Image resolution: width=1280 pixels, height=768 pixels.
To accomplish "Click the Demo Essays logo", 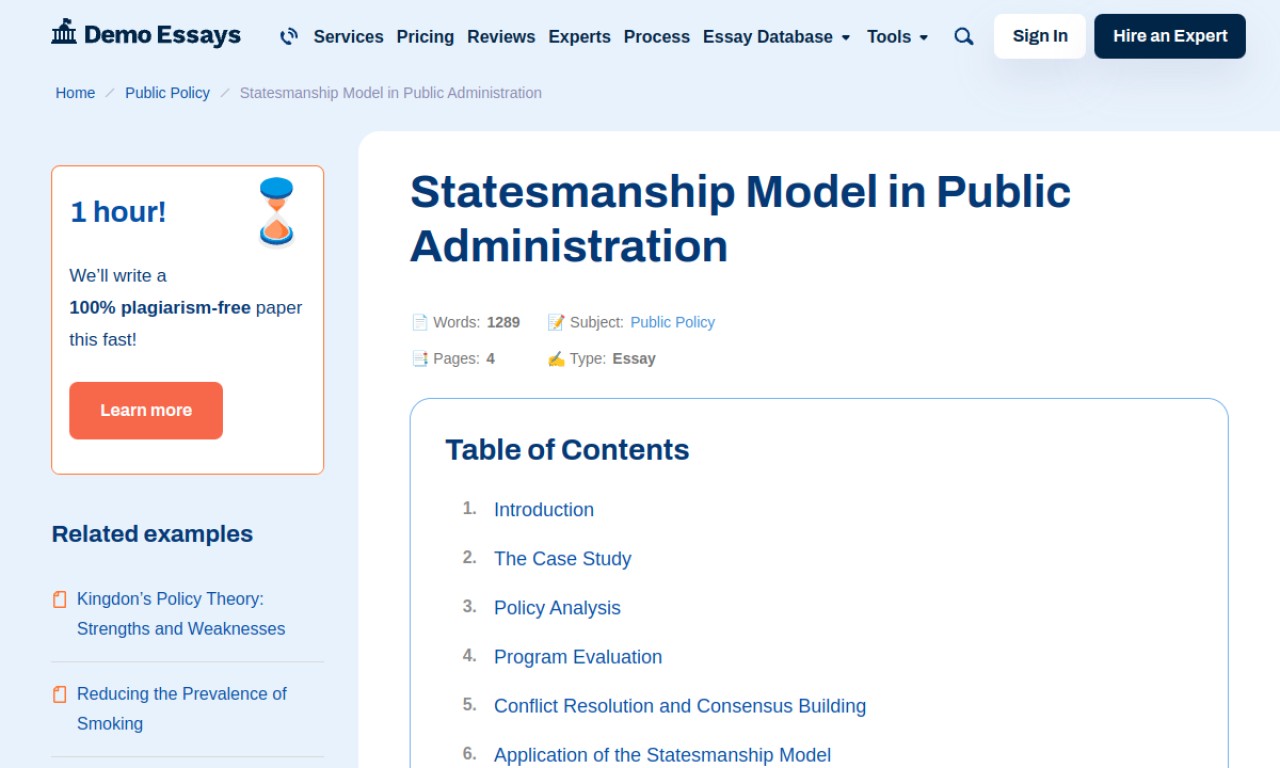I will click(x=146, y=34).
